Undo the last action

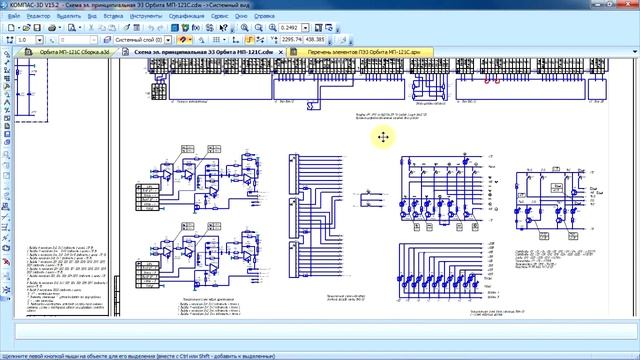pyautogui.click(x=151, y=28)
